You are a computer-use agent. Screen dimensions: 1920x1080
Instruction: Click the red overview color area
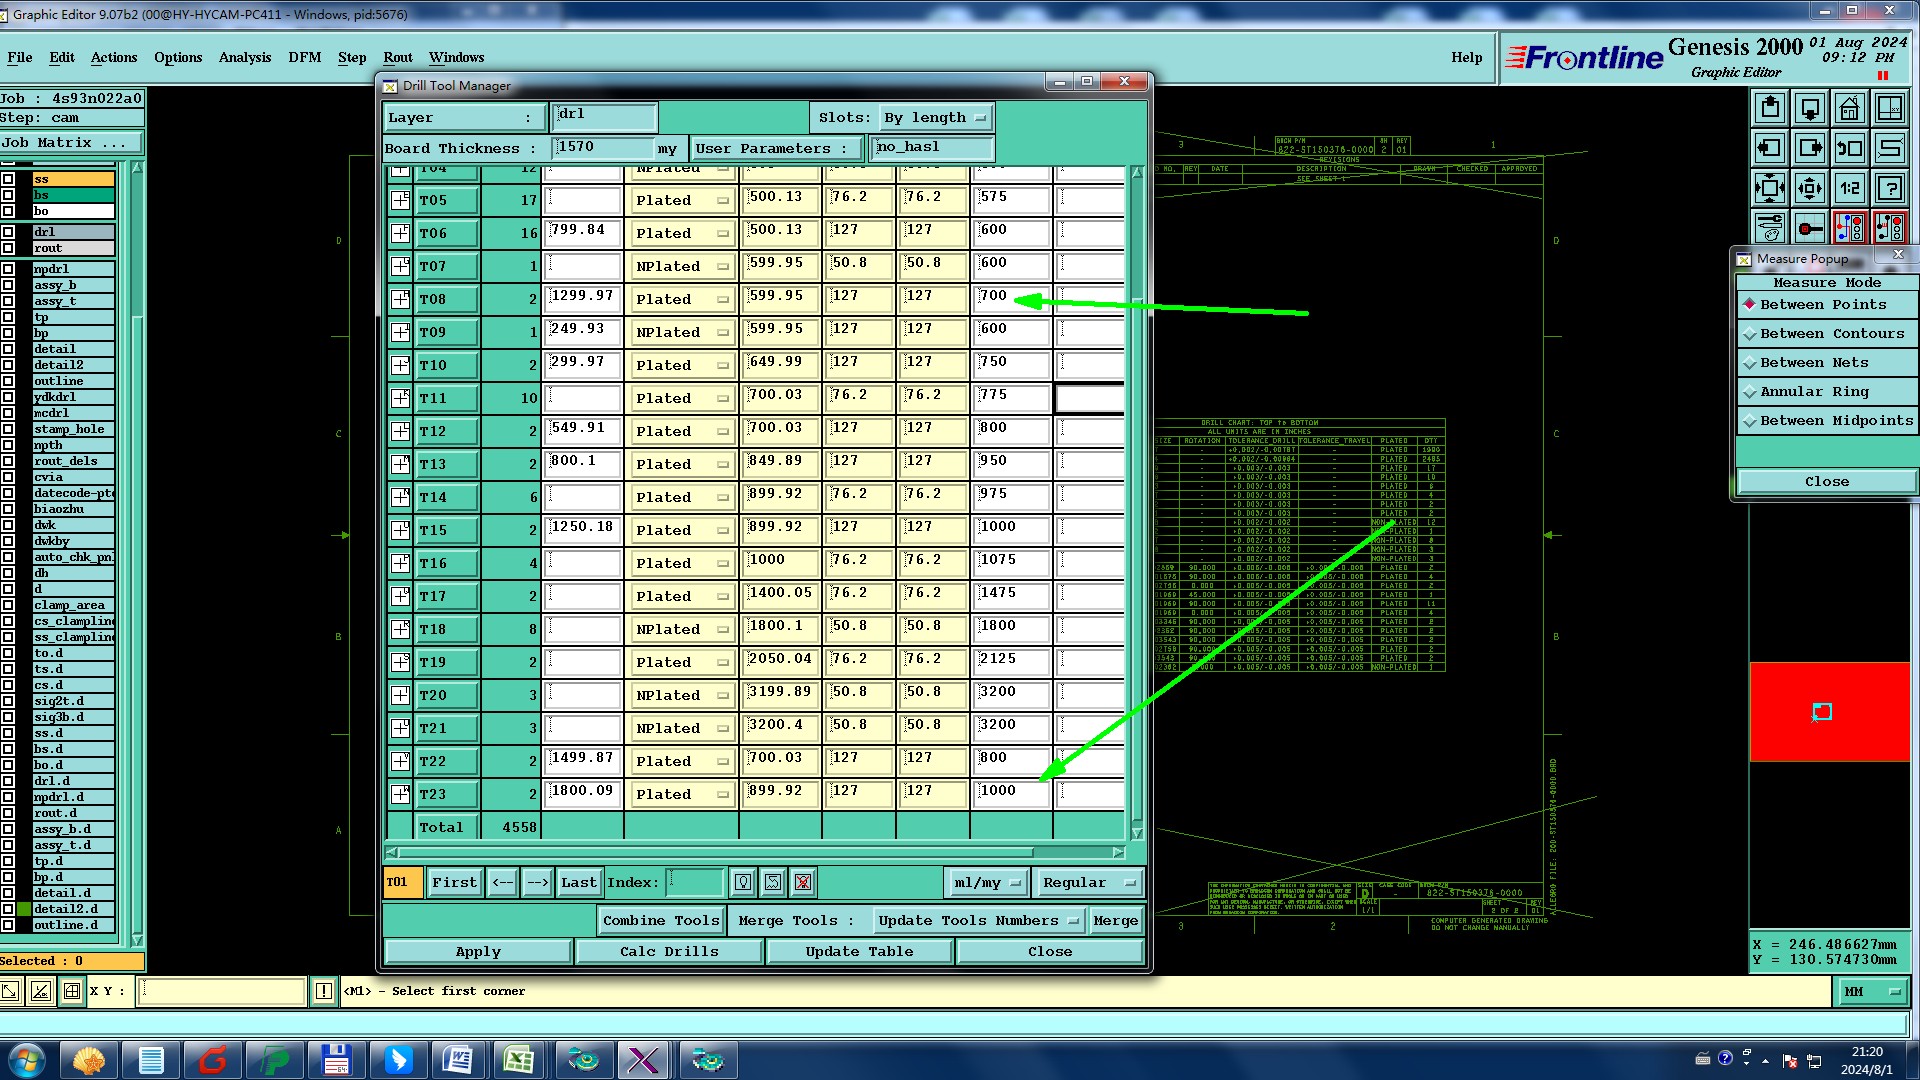pyautogui.click(x=1830, y=712)
